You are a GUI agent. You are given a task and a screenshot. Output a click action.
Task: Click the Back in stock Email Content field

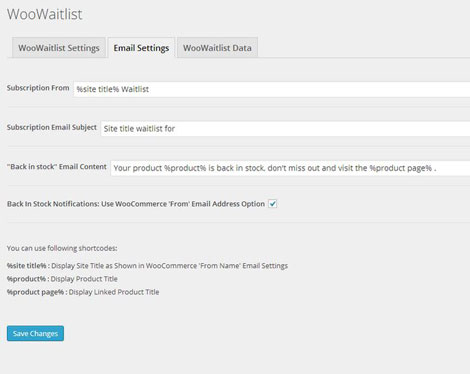[290, 168]
